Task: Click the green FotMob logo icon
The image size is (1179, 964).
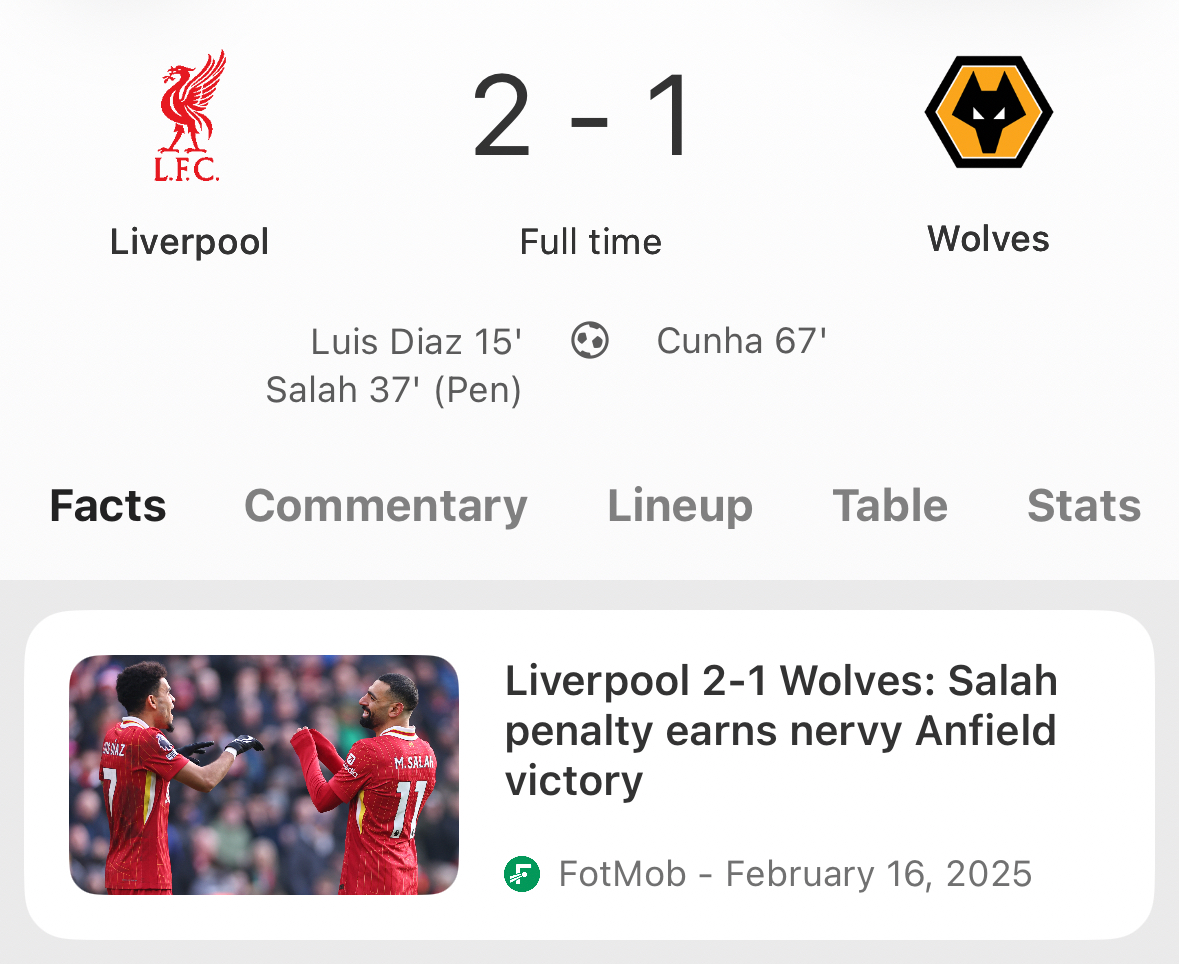Action: point(522,874)
